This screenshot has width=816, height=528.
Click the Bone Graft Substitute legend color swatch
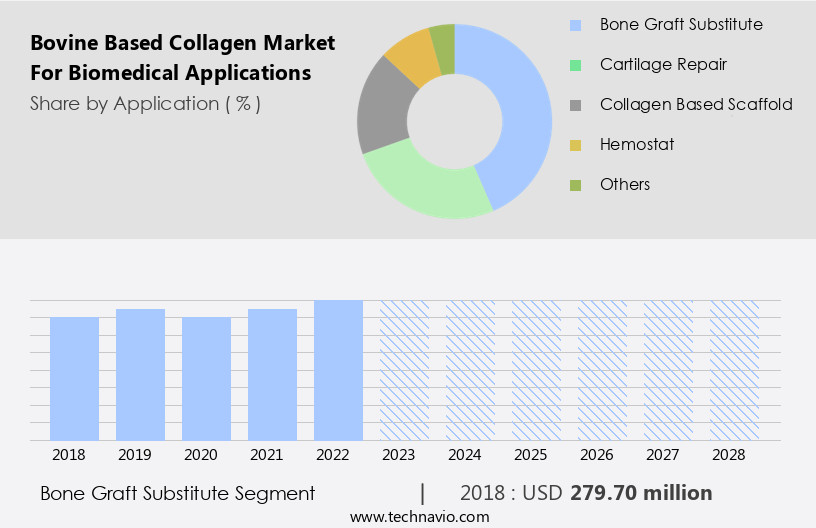[x=575, y=24]
